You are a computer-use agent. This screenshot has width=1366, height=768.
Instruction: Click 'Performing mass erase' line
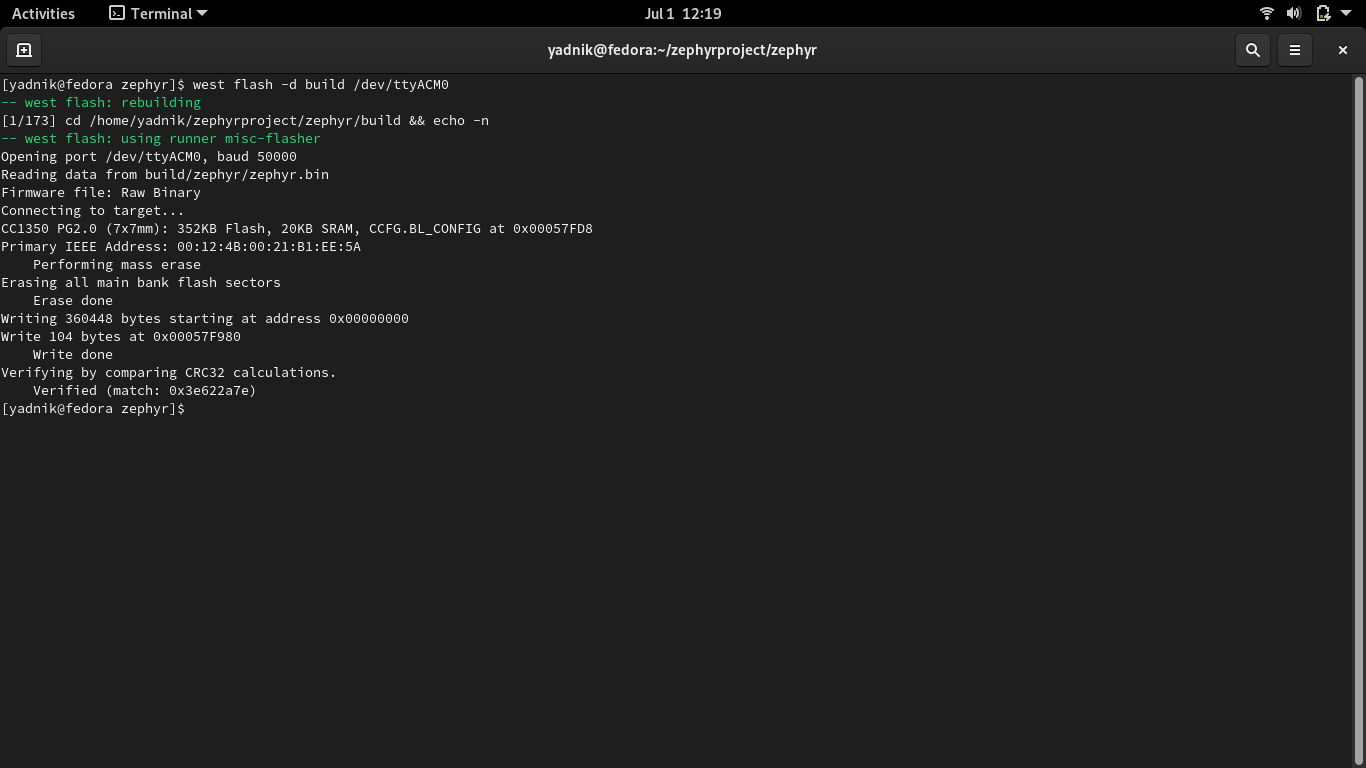tap(117, 265)
